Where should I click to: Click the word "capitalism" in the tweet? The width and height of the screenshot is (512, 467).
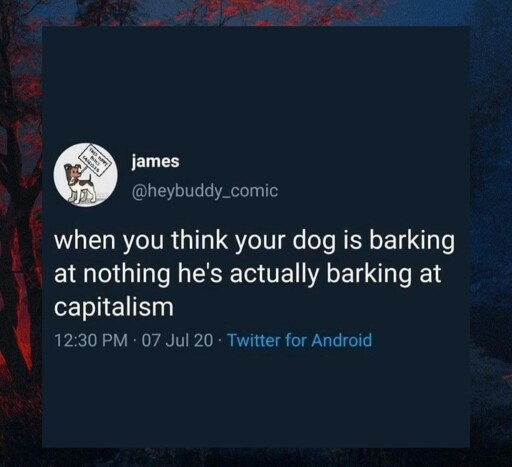[x=114, y=307]
